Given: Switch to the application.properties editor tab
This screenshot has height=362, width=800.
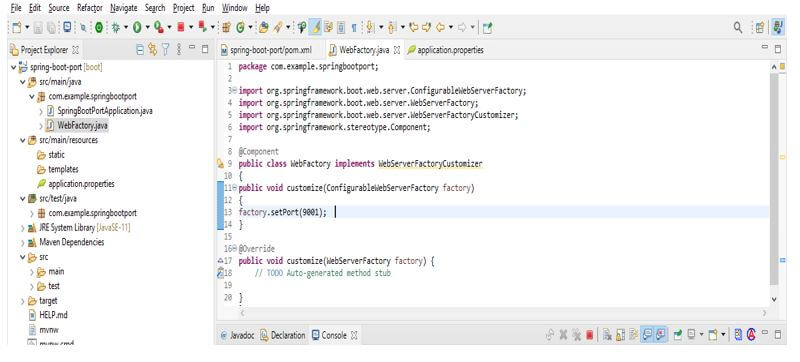Looking at the screenshot, I should [x=445, y=50].
